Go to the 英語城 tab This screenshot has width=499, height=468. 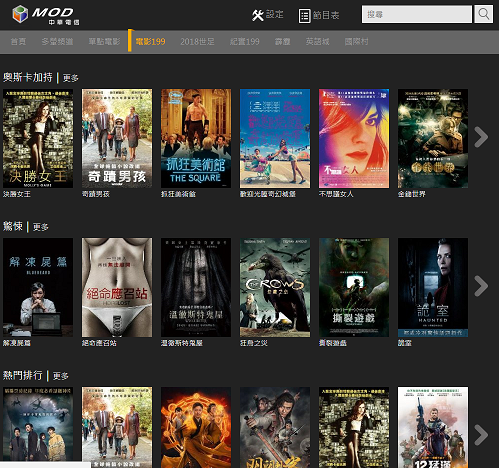click(x=317, y=42)
